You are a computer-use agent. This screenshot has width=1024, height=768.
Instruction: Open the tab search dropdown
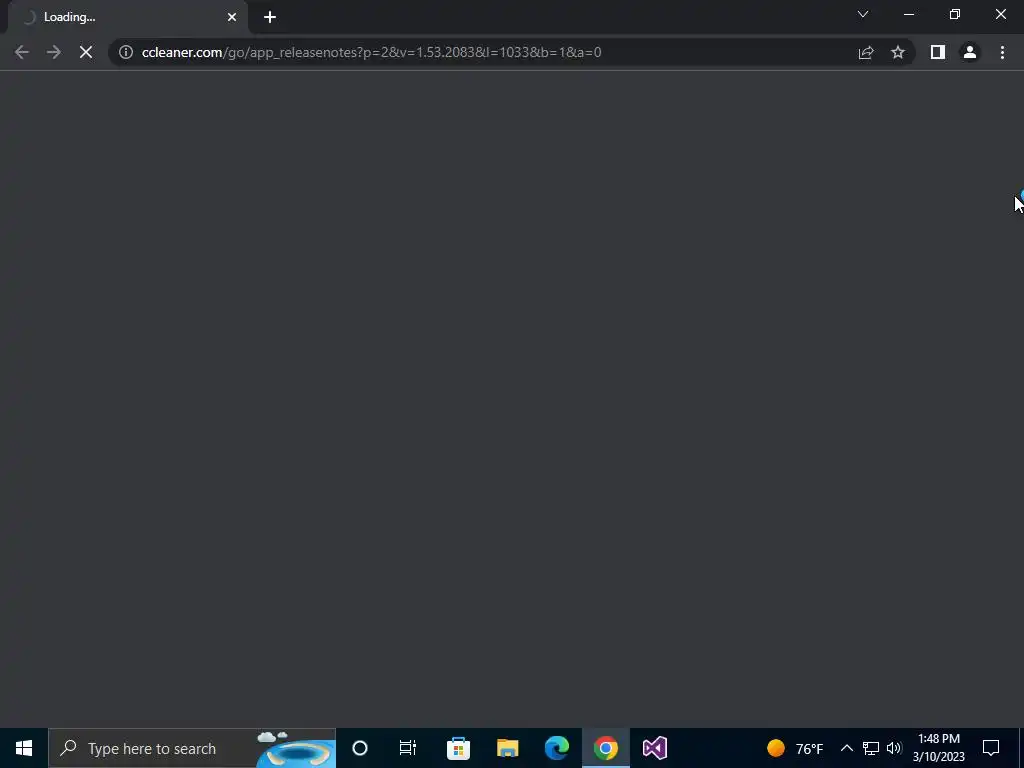tap(863, 14)
